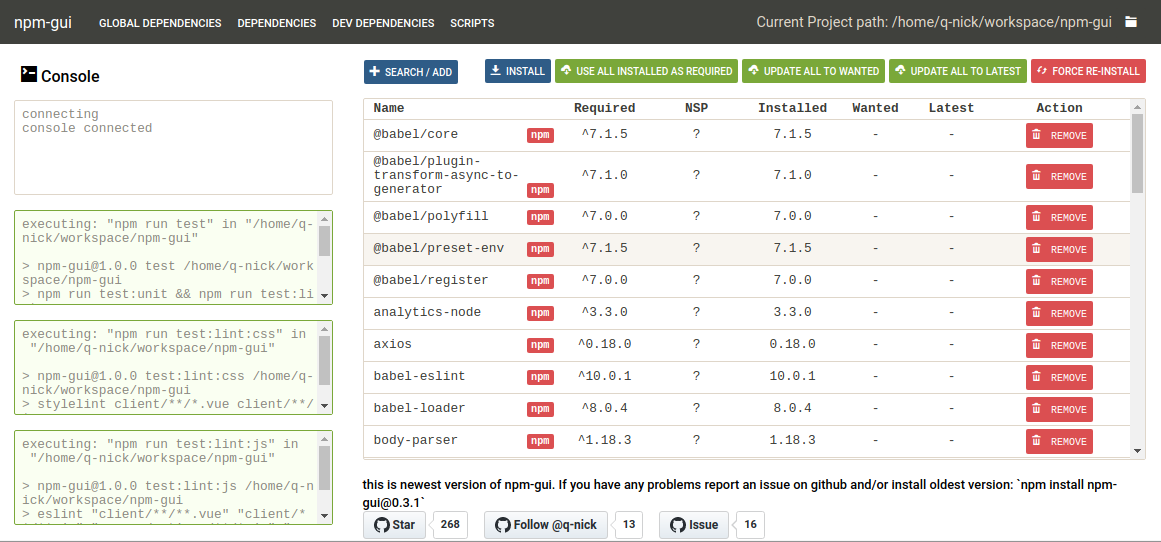Open the project folder icon in the header
Screen dimensions: 1161x542
pos(1131,22)
